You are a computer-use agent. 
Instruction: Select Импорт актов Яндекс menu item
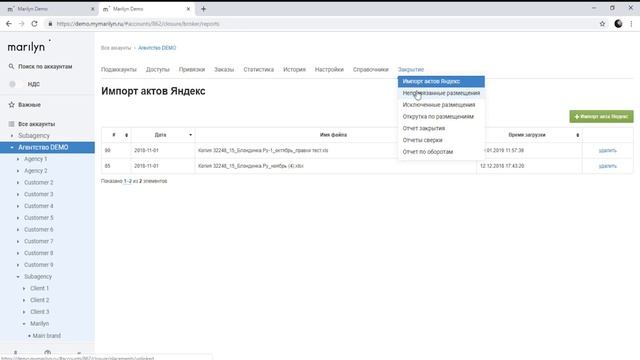[441, 81]
